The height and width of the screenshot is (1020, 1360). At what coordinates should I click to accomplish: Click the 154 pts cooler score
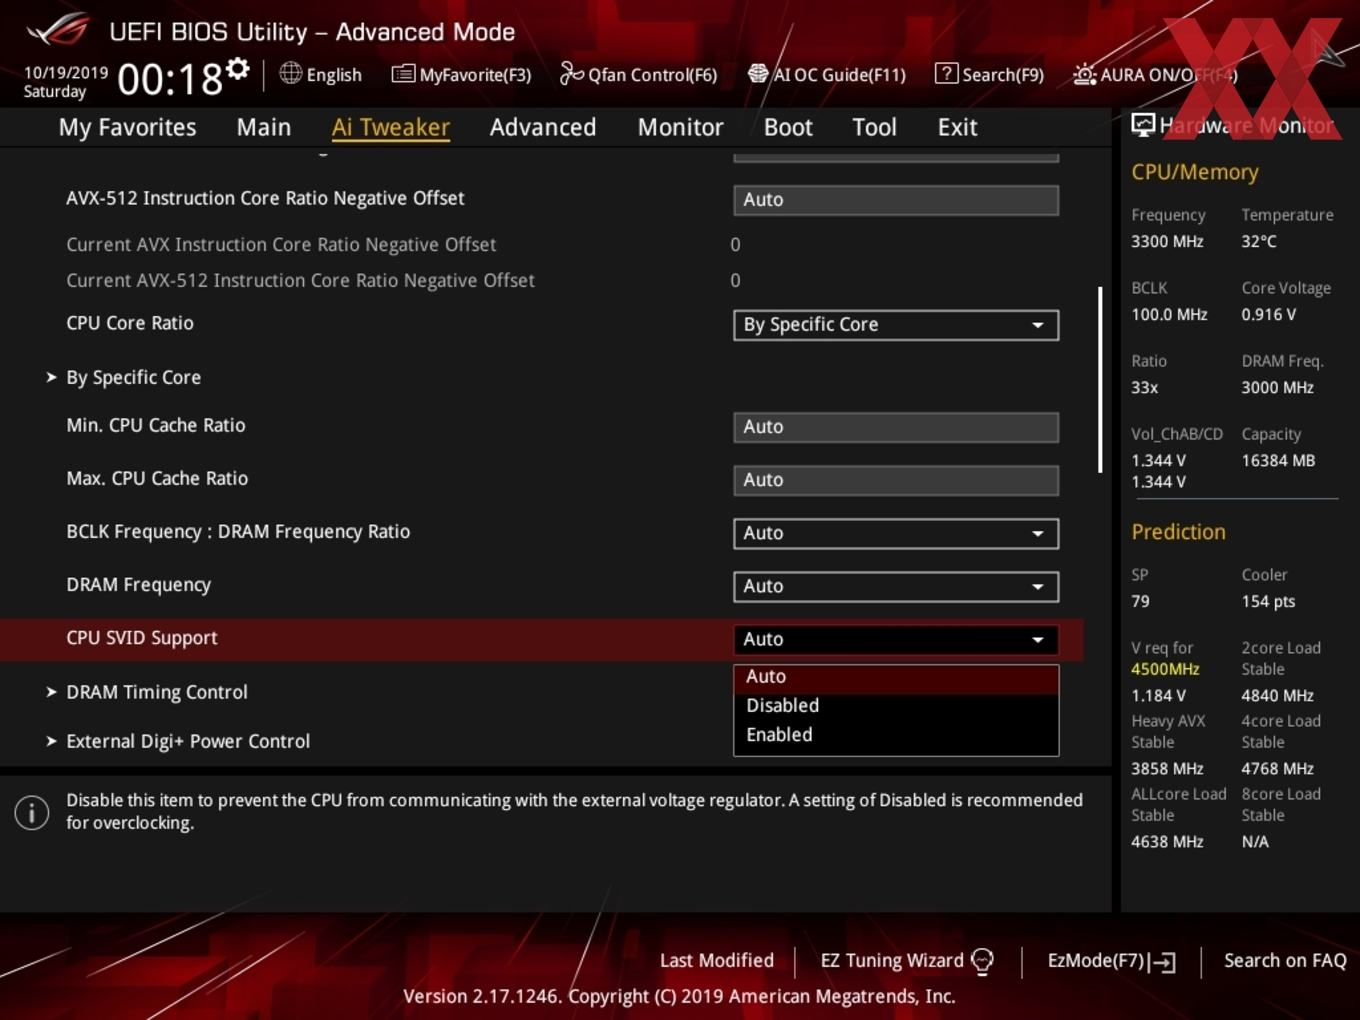[1268, 602]
